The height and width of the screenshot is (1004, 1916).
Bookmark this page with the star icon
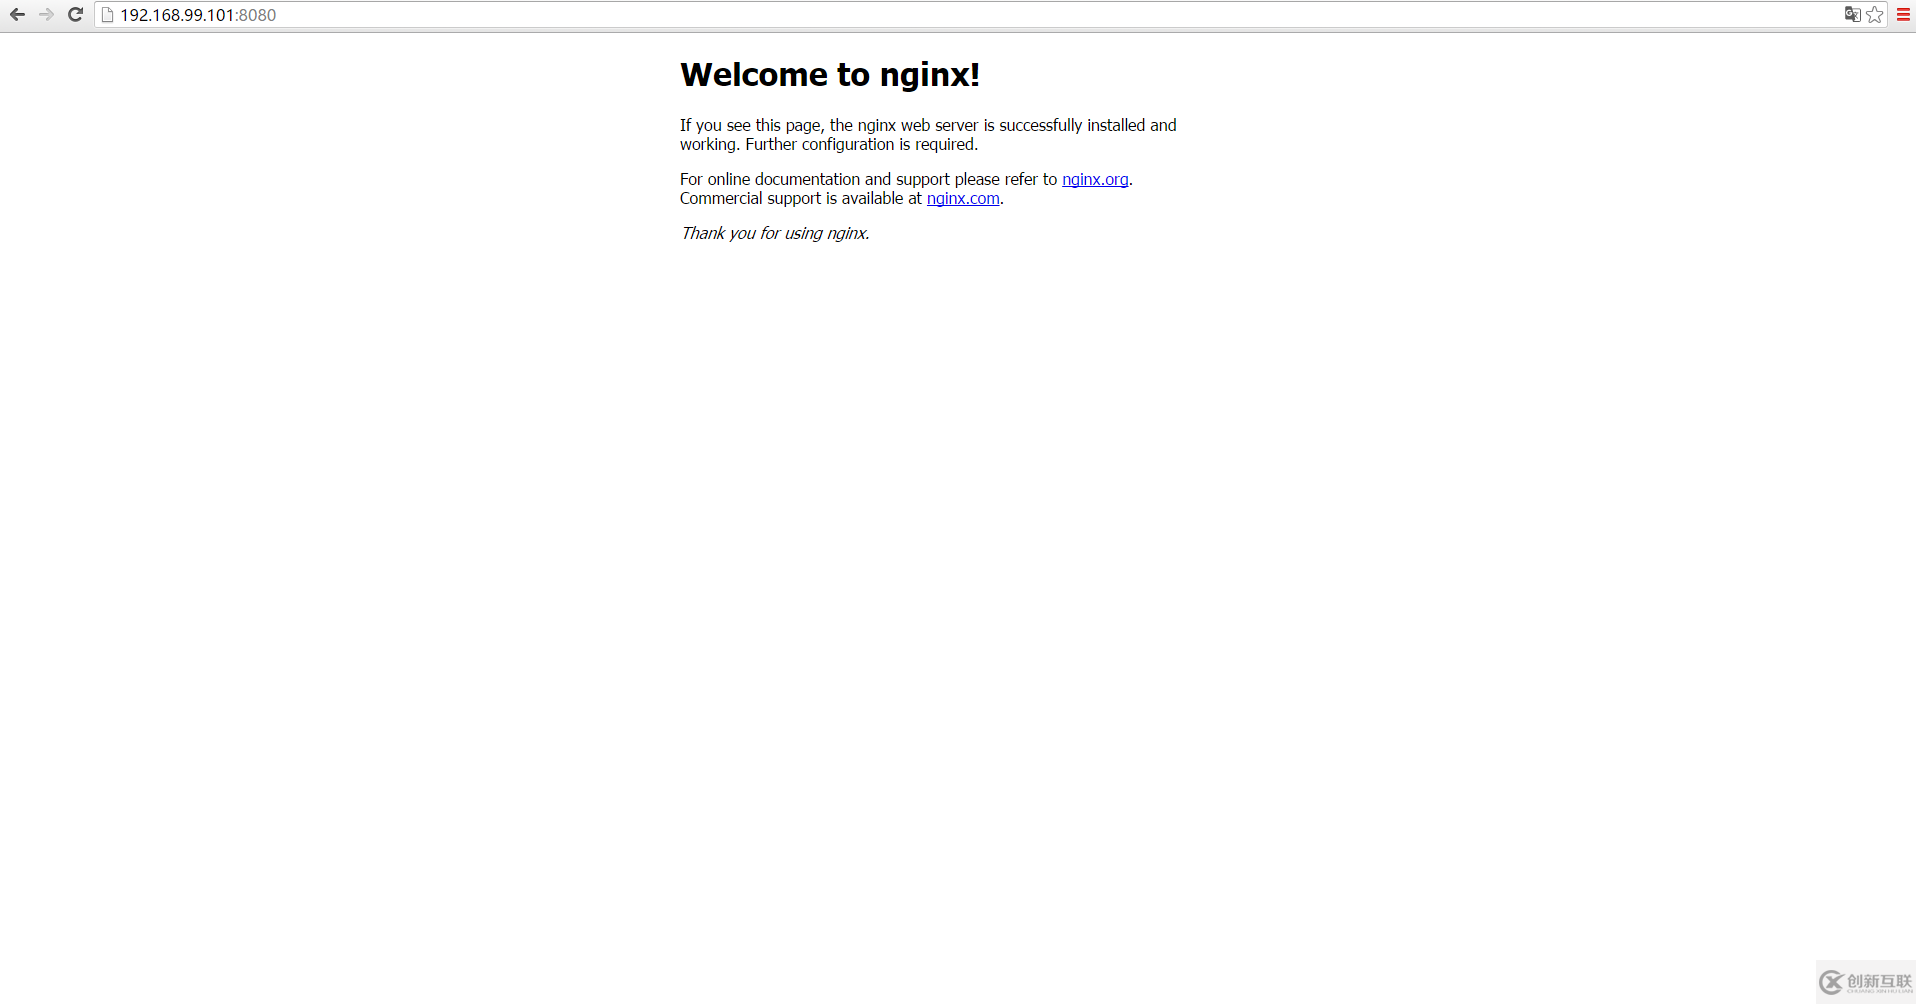[x=1875, y=14]
